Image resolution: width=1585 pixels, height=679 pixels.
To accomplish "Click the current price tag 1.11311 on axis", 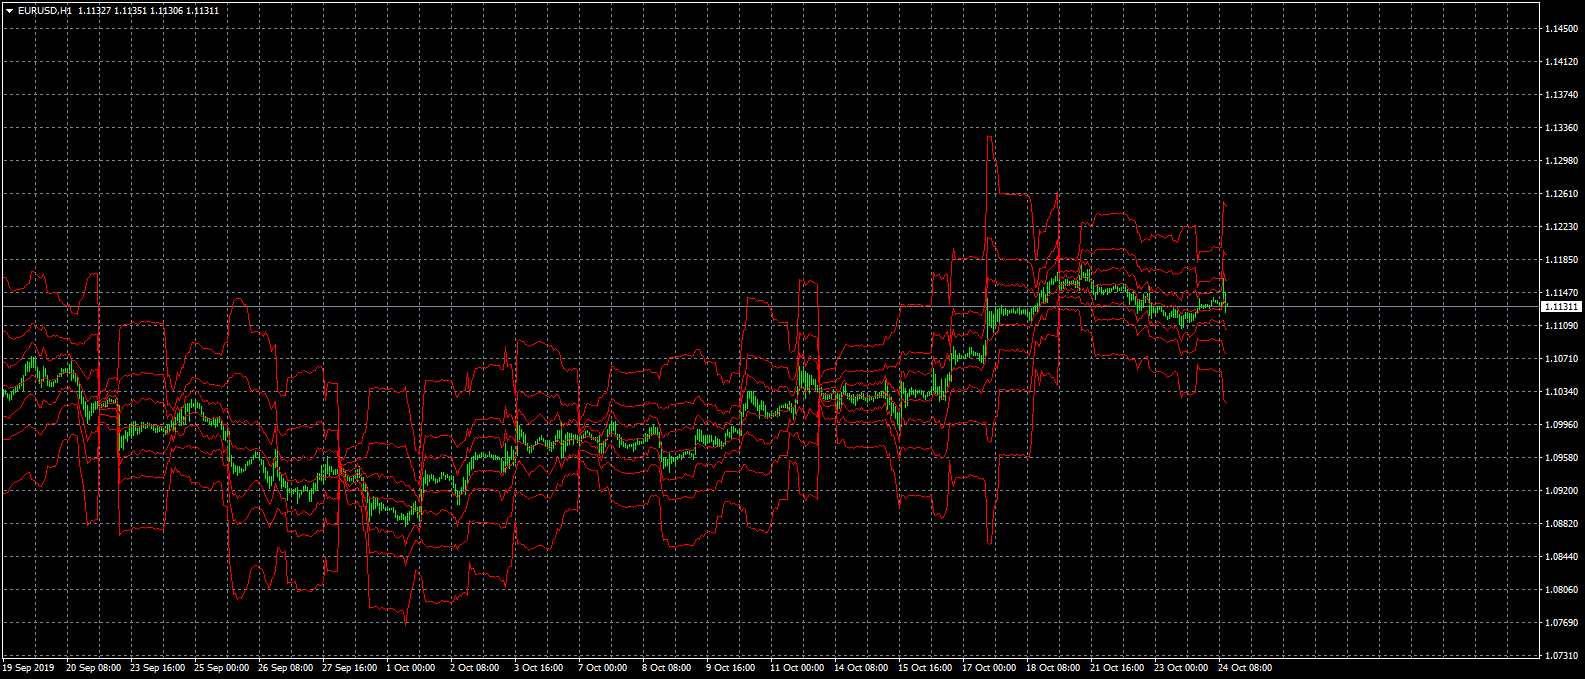I will [1562, 307].
